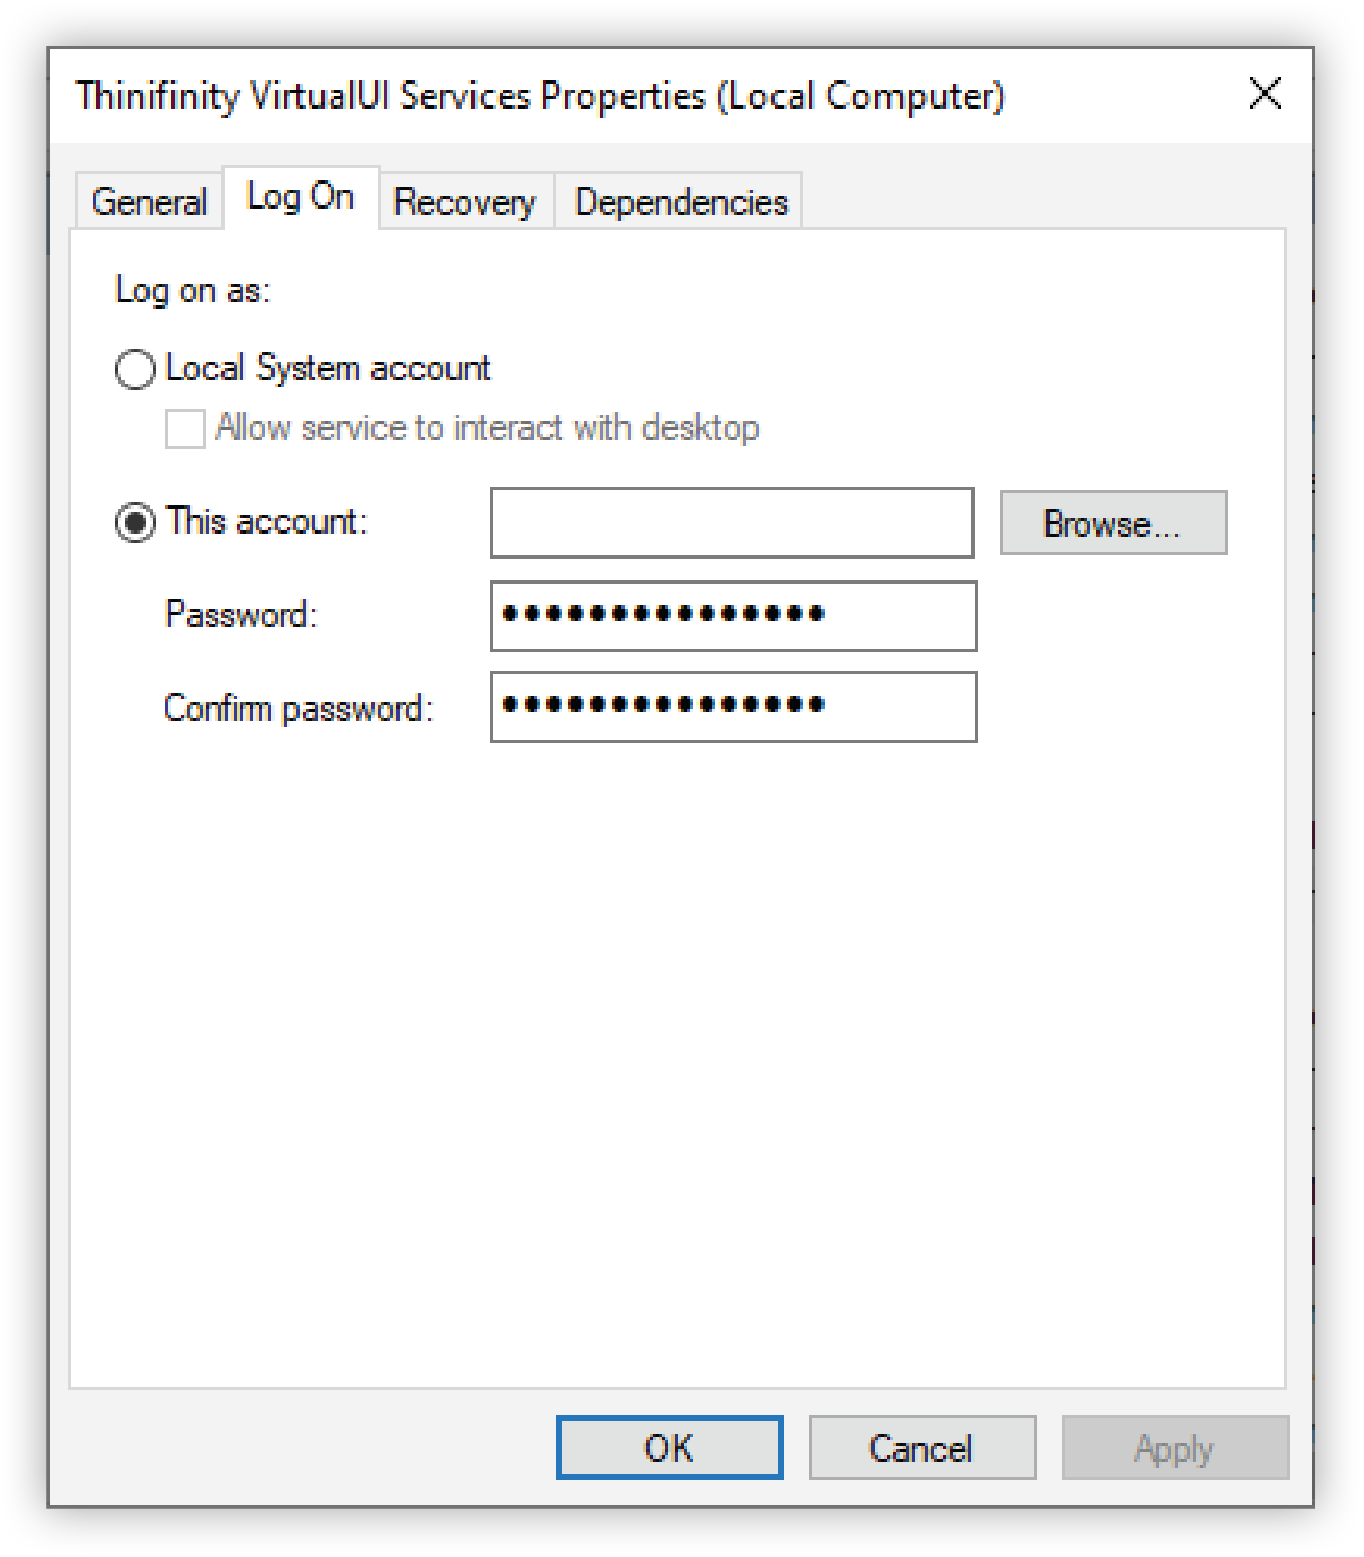Click the "Confirm password:" label text

[299, 707]
